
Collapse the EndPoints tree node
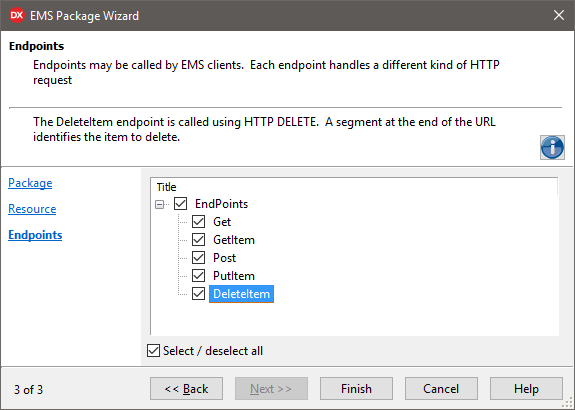[160, 204]
